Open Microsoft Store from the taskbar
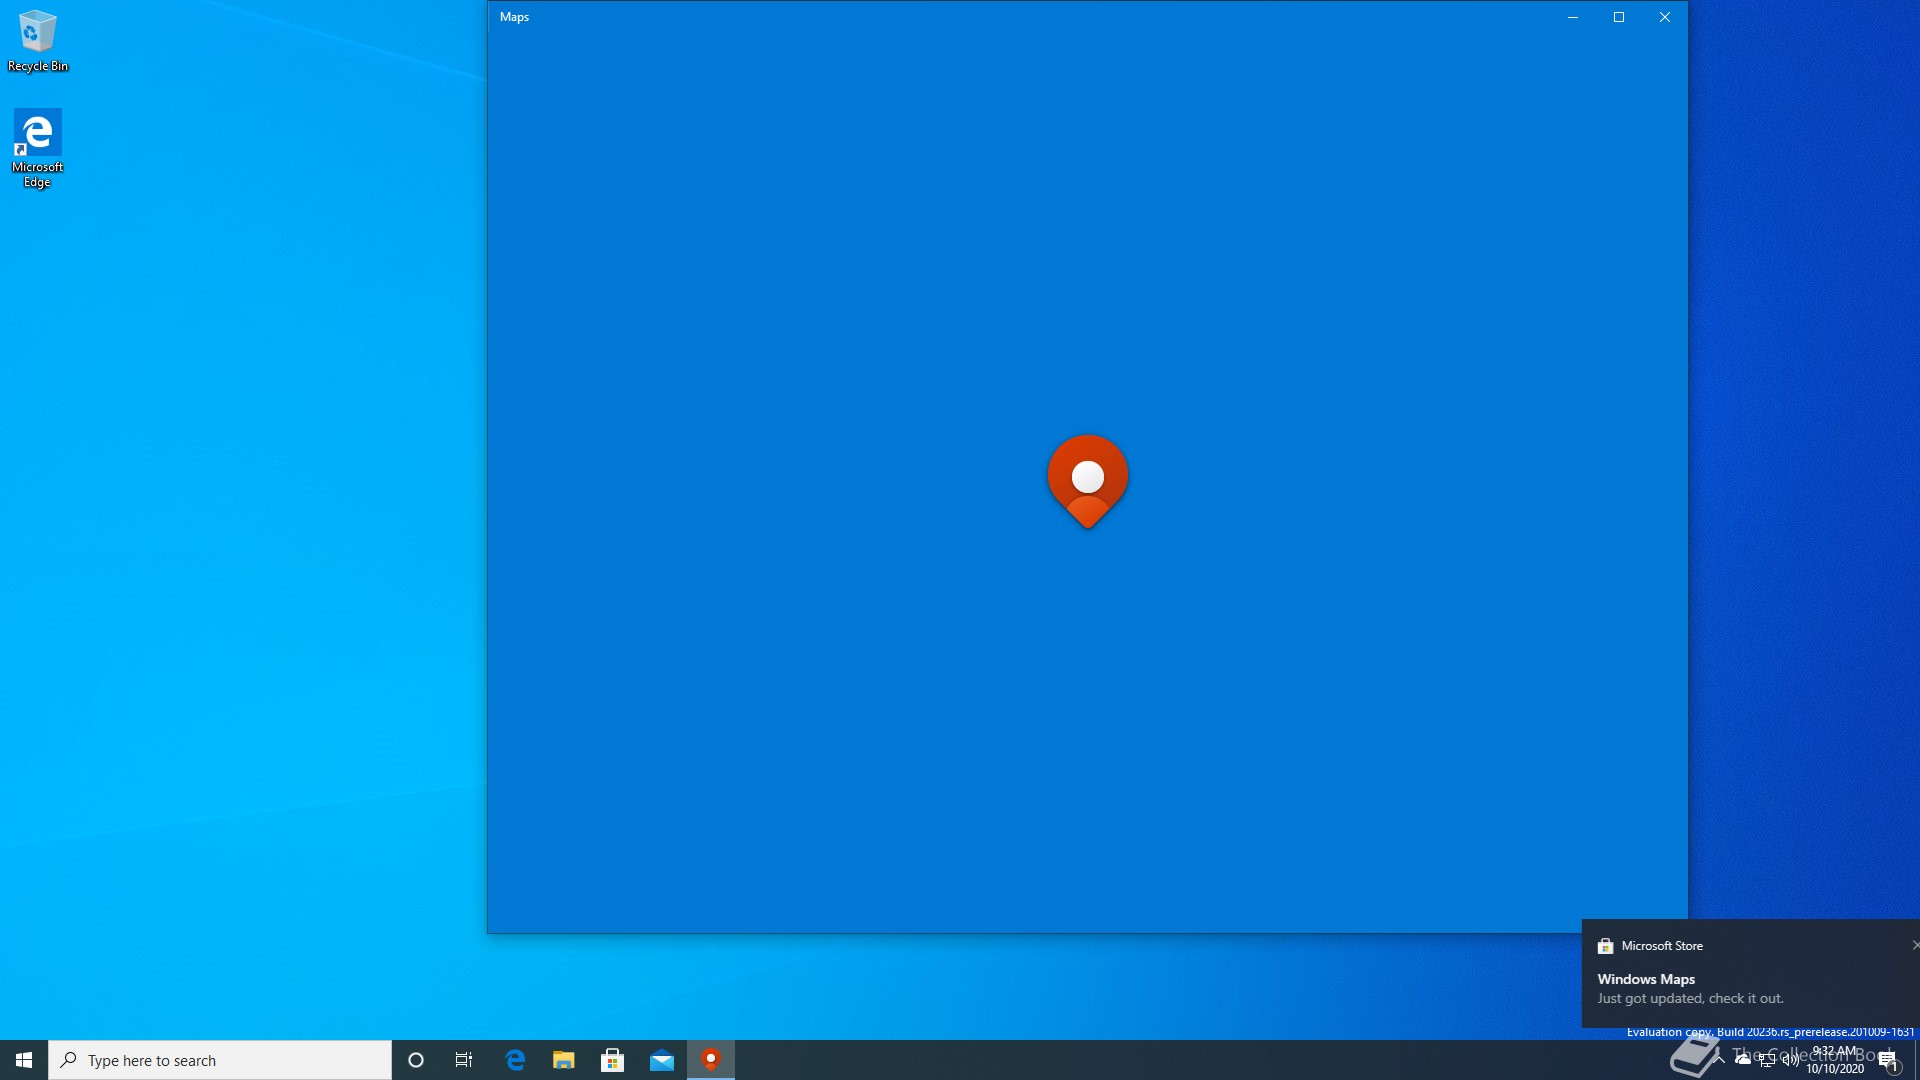This screenshot has height=1080, width=1920. tap(613, 1060)
